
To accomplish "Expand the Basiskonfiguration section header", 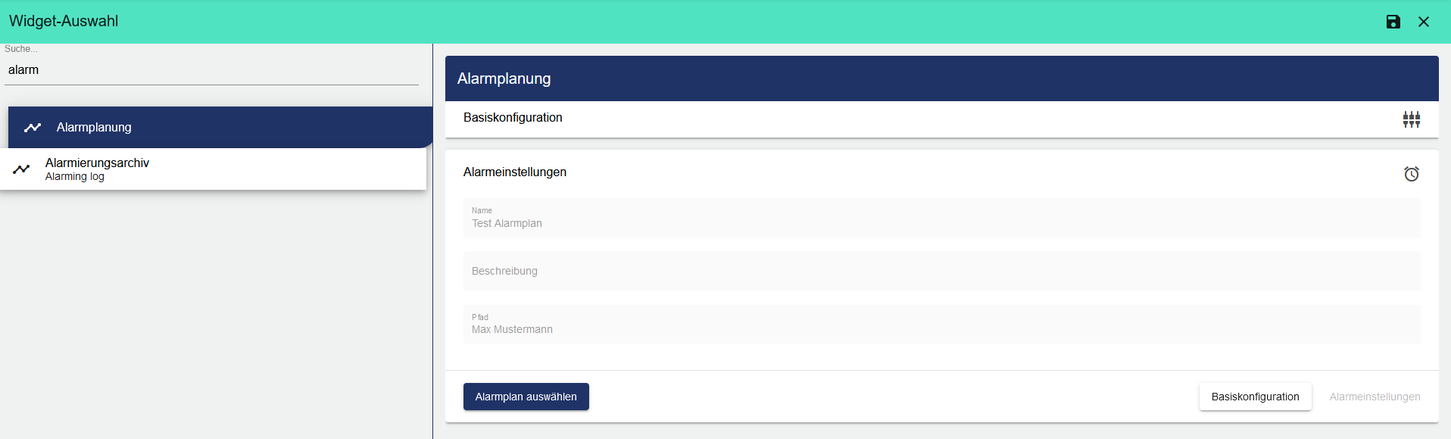I will click(x=513, y=118).
